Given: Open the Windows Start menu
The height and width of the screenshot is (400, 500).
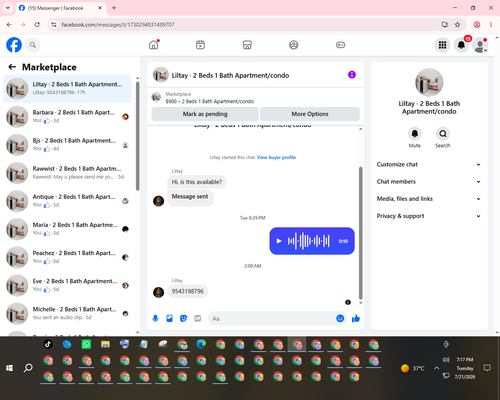Looking at the screenshot, I should point(9,368).
